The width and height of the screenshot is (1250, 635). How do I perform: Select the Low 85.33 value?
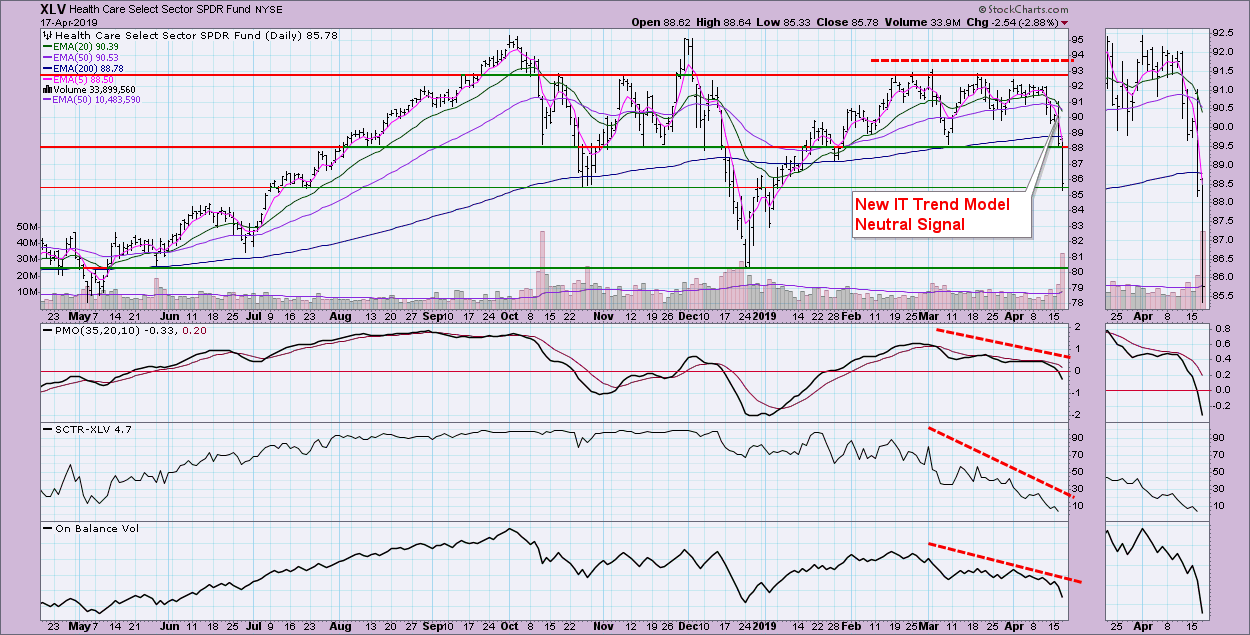786,22
